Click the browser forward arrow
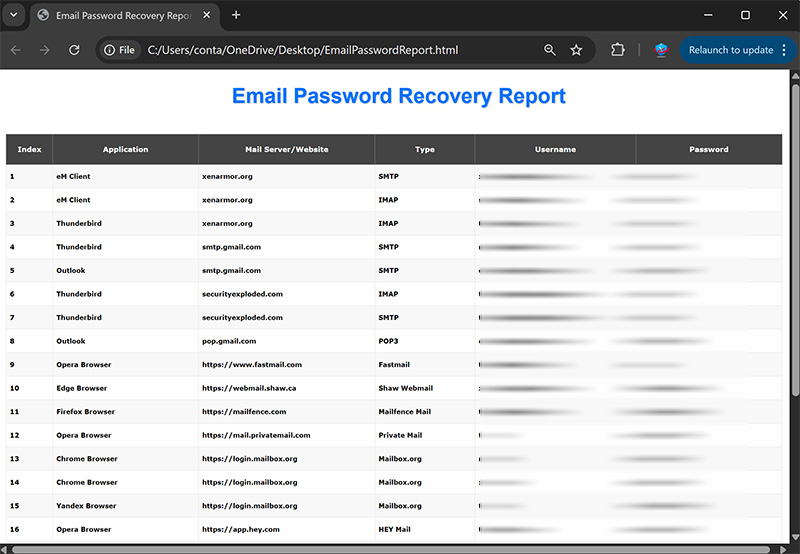The width and height of the screenshot is (800, 554). click(x=45, y=50)
